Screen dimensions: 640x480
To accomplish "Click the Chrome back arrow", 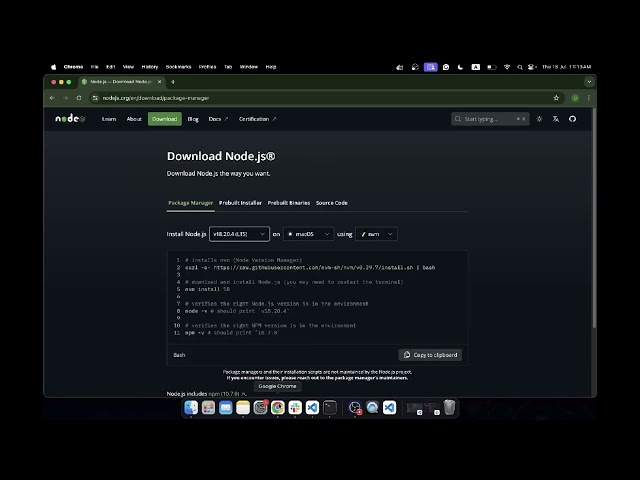I will pos(52,98).
